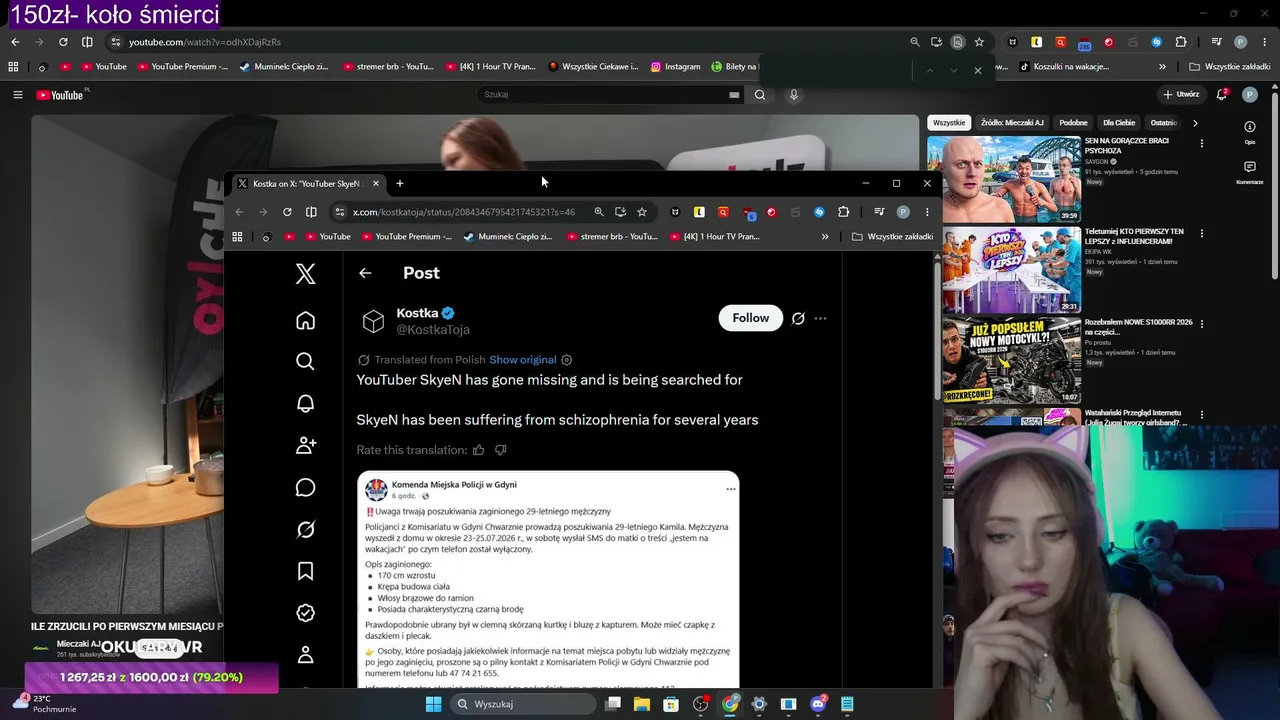The height and width of the screenshot is (720, 1280).
Task: Switch to the Kostka on X browser tab
Action: pyautogui.click(x=307, y=184)
